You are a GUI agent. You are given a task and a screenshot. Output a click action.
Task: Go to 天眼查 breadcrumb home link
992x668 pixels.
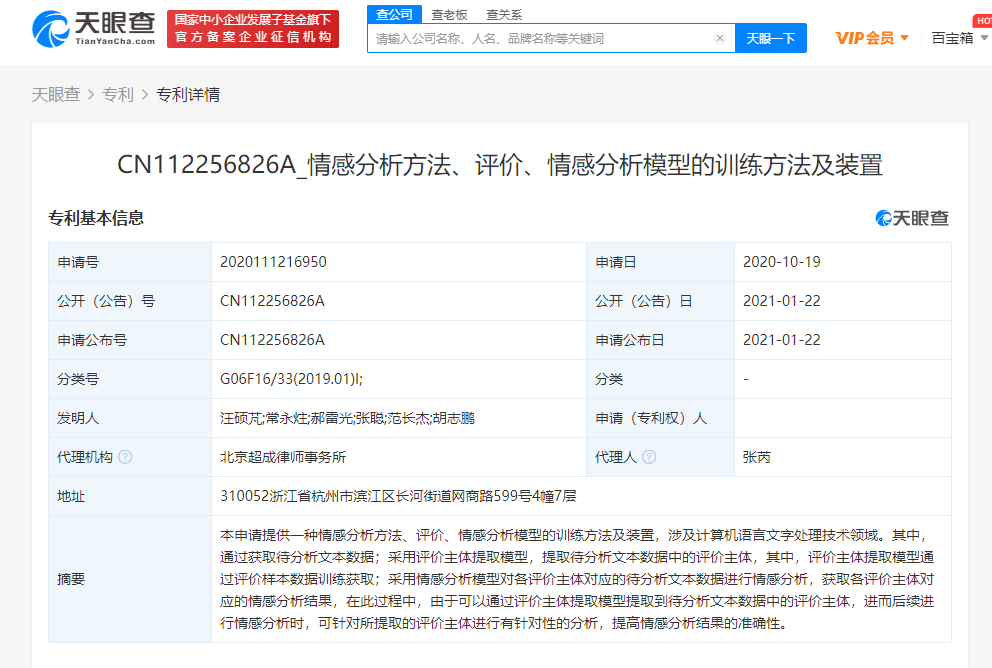click(55, 94)
